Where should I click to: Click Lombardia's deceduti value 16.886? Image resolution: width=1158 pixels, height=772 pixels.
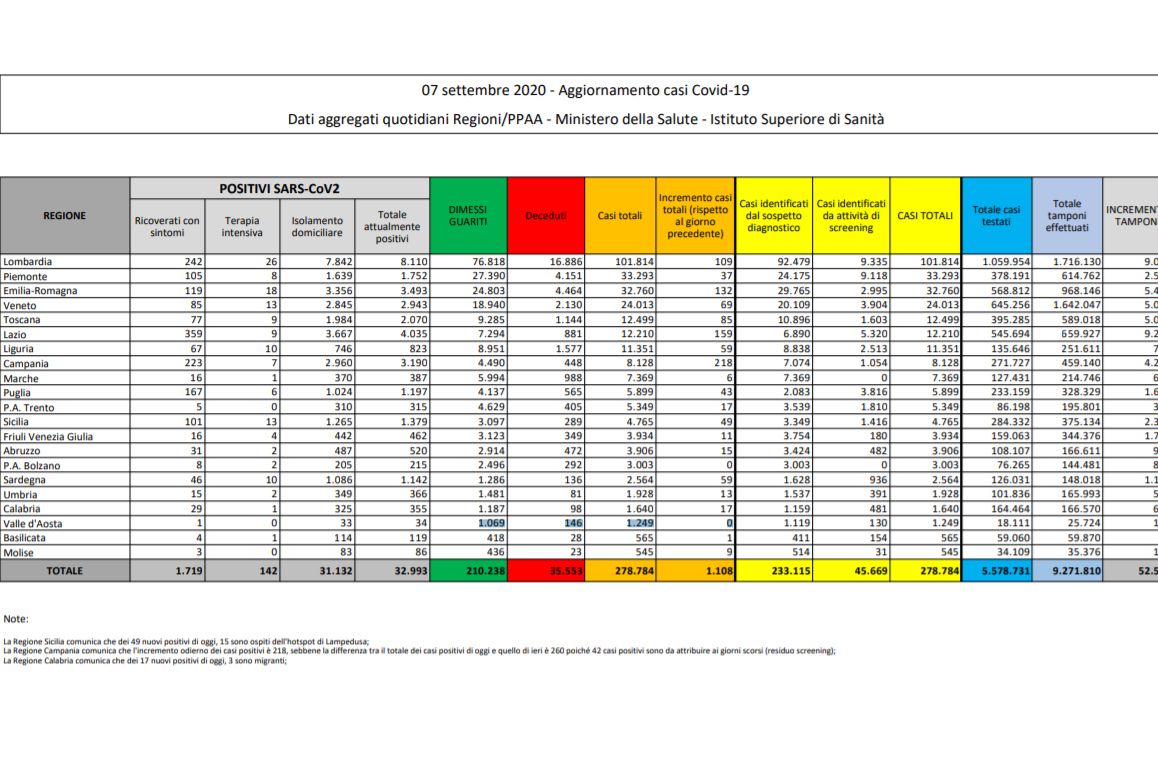tap(566, 262)
